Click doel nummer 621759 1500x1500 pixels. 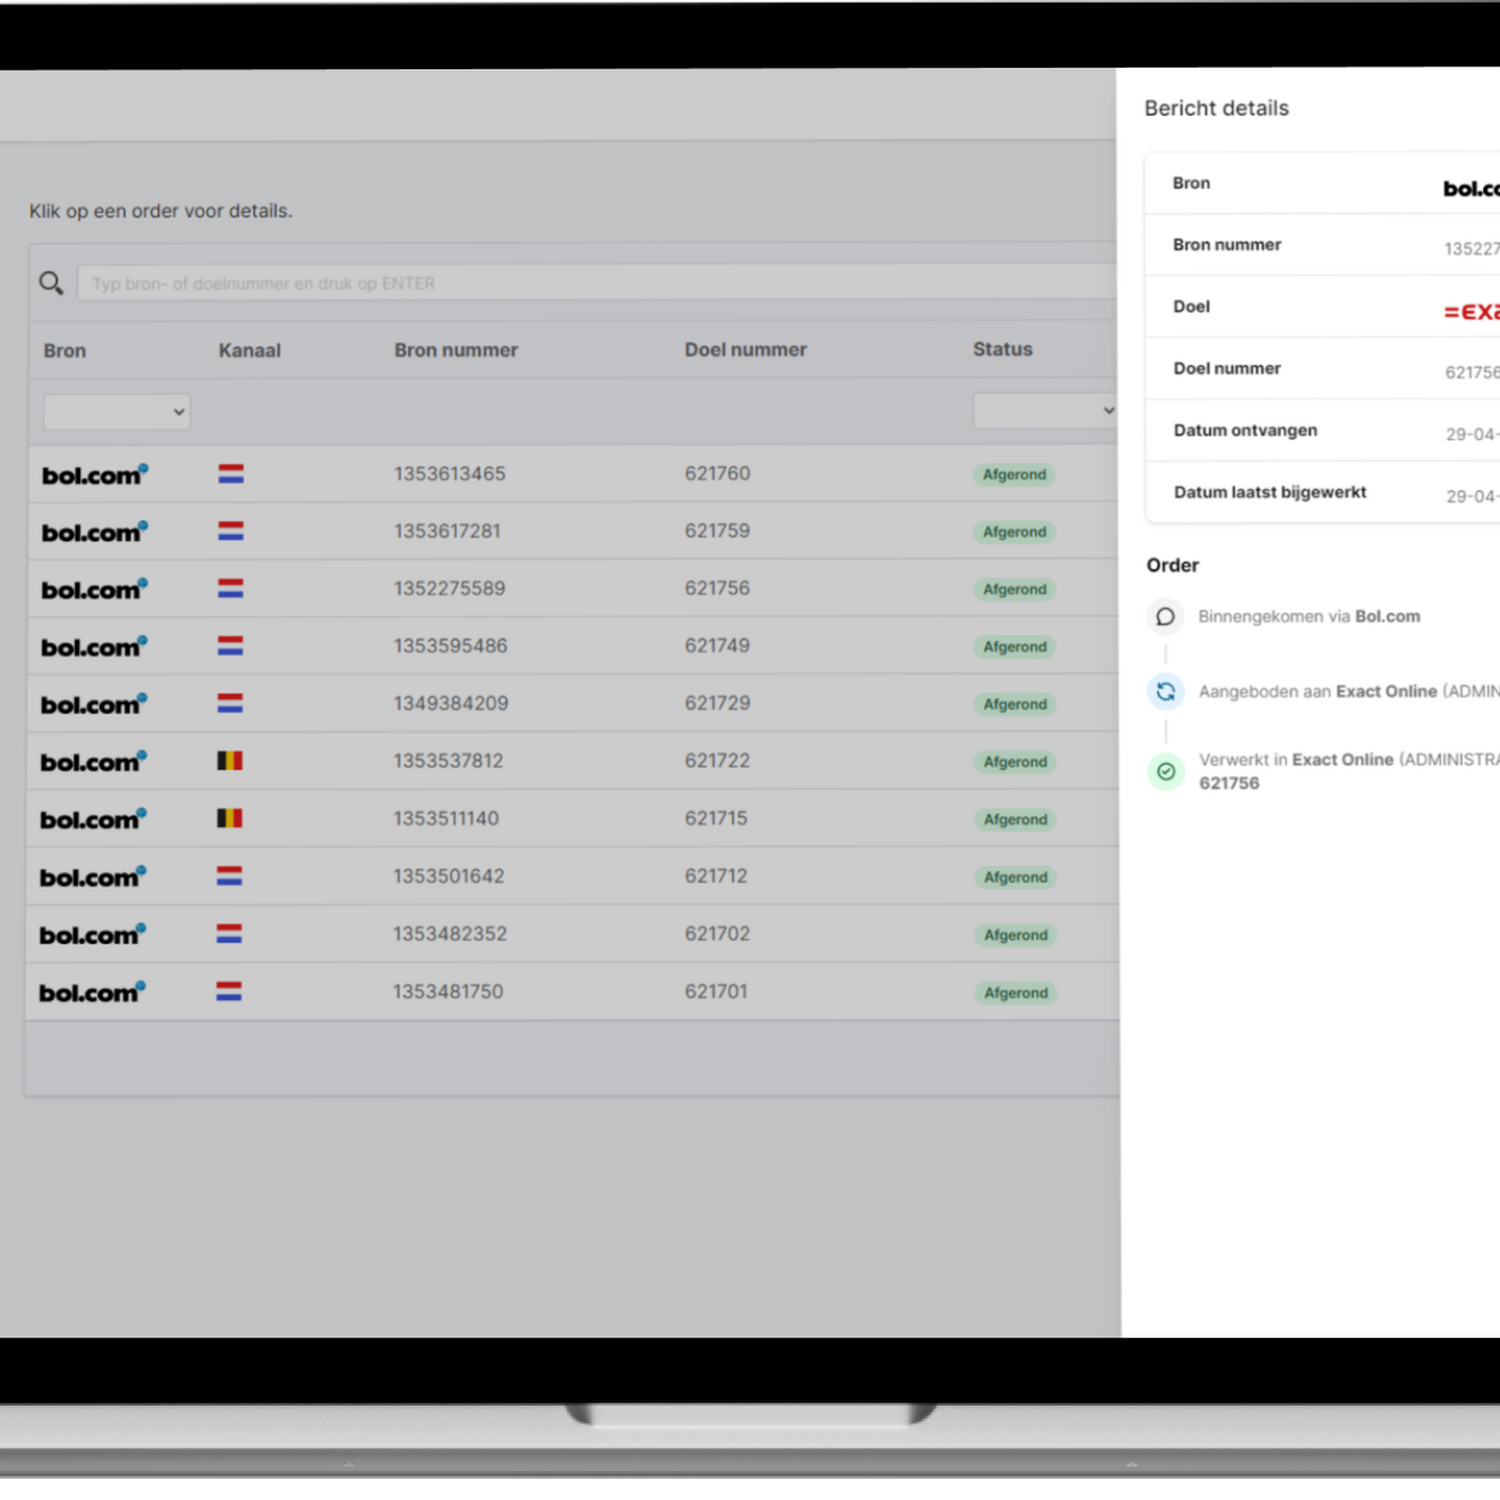pos(717,531)
